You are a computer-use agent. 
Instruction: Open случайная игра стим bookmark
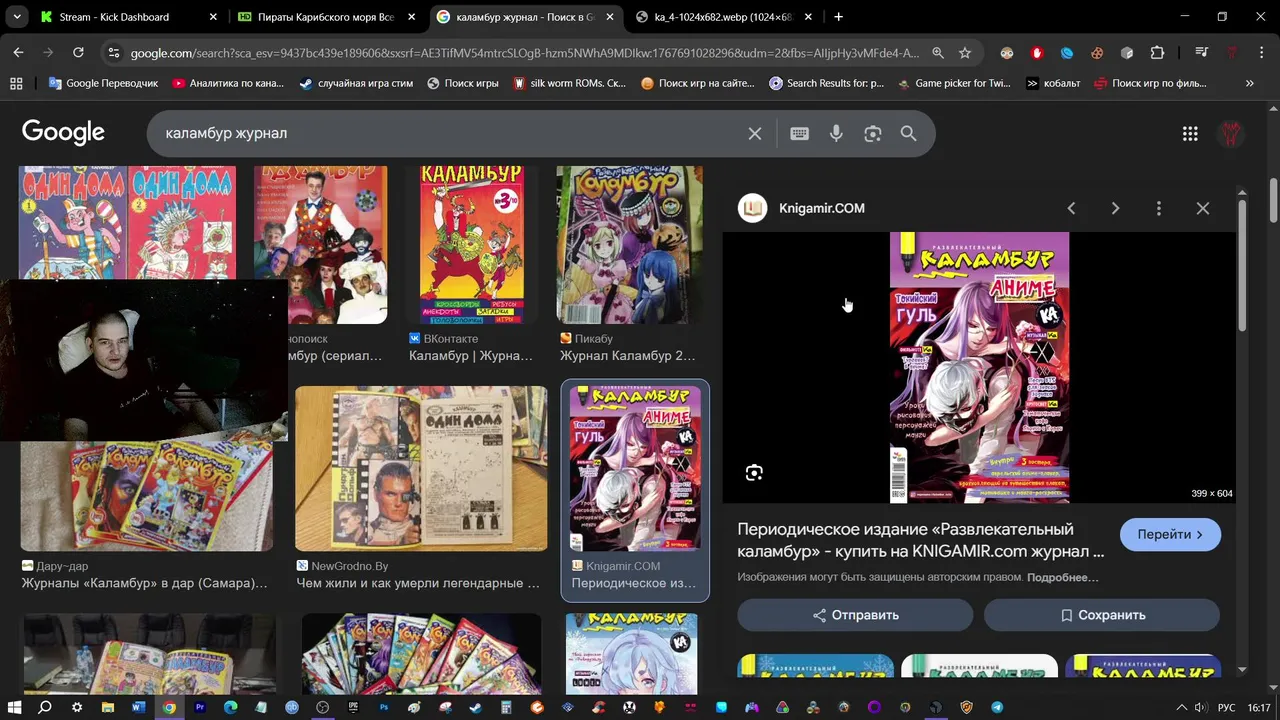click(356, 83)
